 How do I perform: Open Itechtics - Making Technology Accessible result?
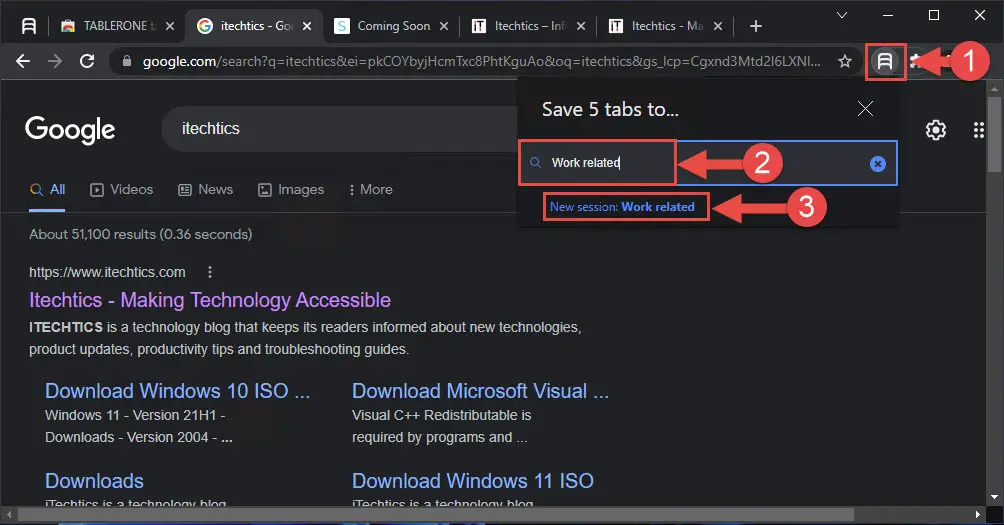point(210,300)
